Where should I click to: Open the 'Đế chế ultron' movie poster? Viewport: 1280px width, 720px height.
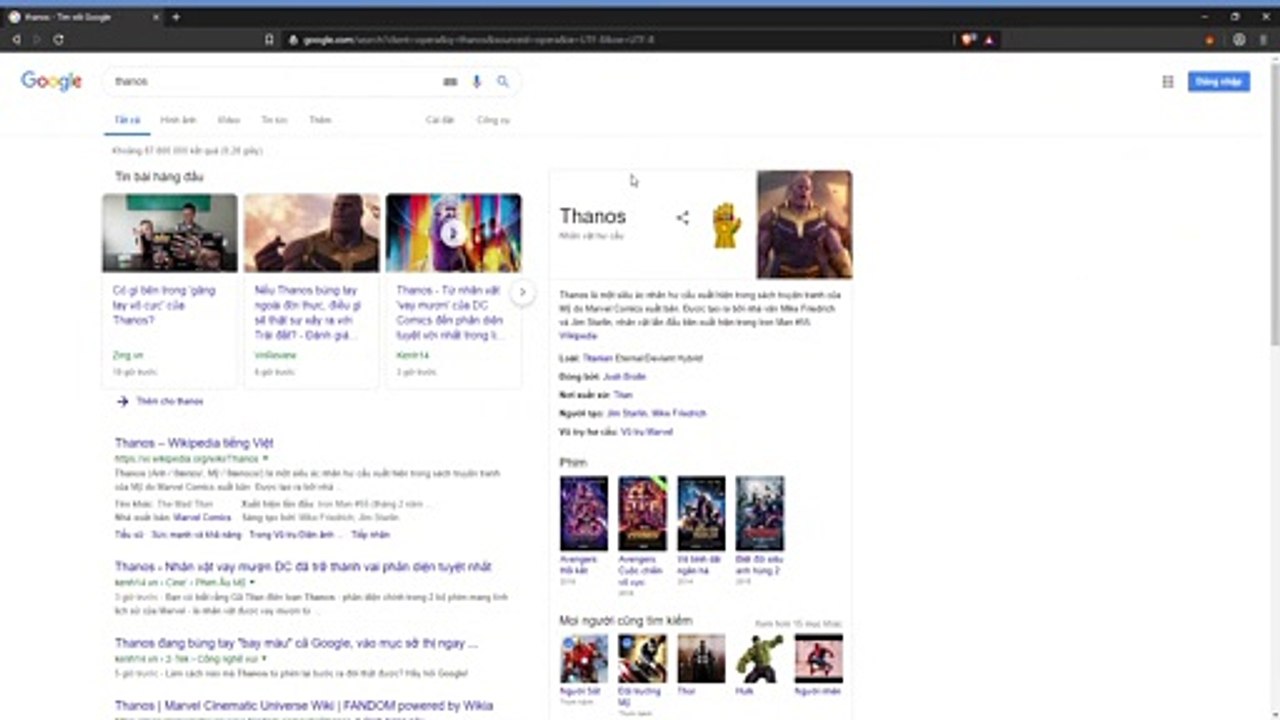click(760, 513)
